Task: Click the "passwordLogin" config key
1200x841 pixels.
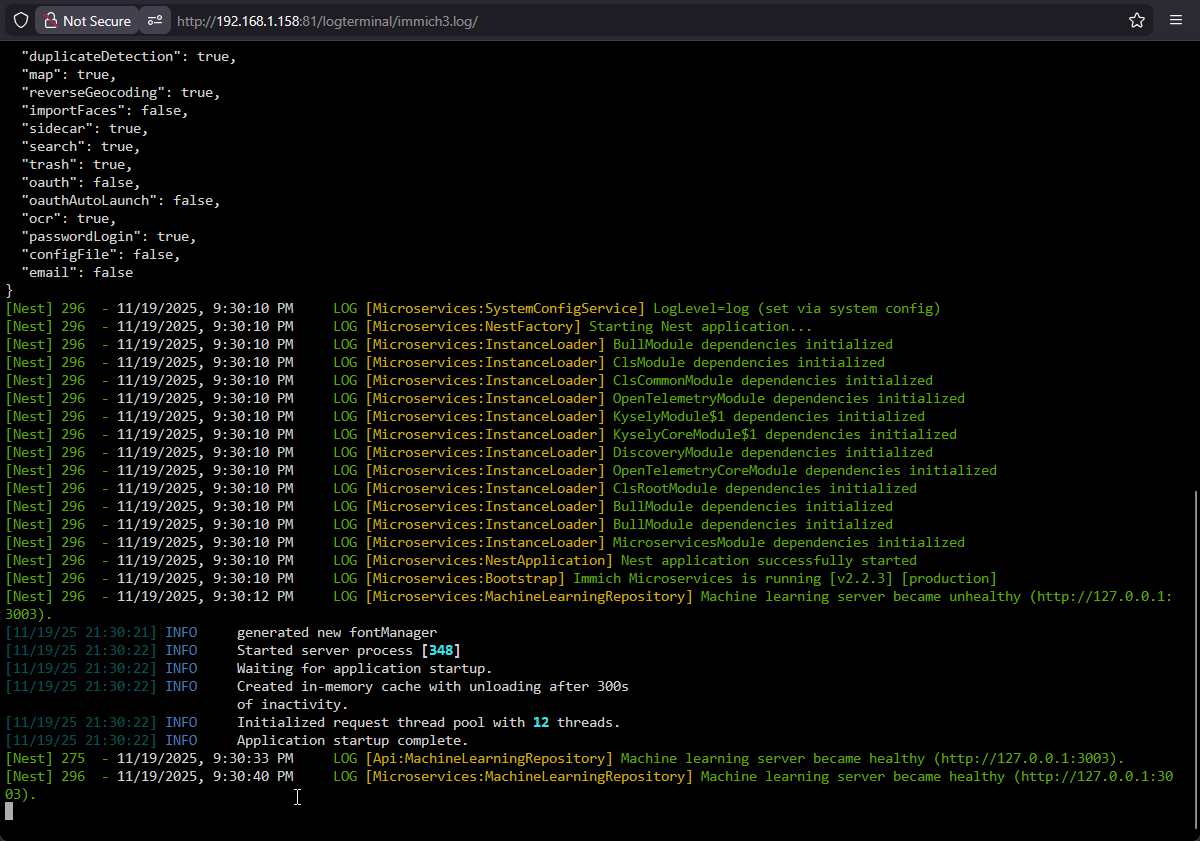Action: 85,237
